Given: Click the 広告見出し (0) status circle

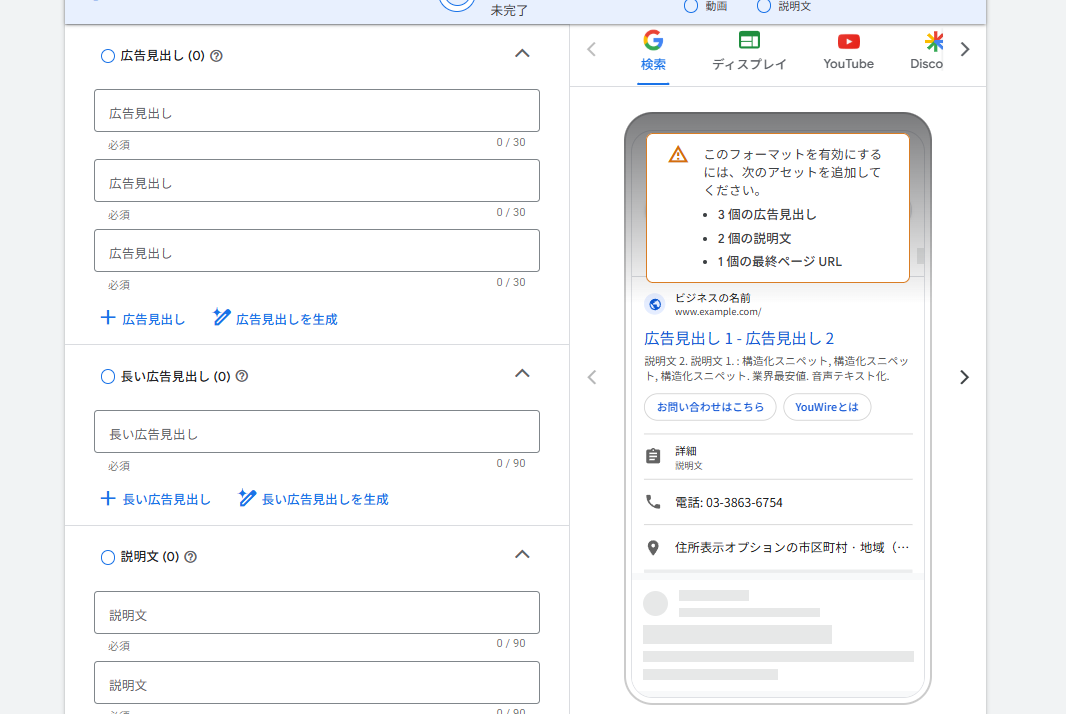Looking at the screenshot, I should coord(107,56).
